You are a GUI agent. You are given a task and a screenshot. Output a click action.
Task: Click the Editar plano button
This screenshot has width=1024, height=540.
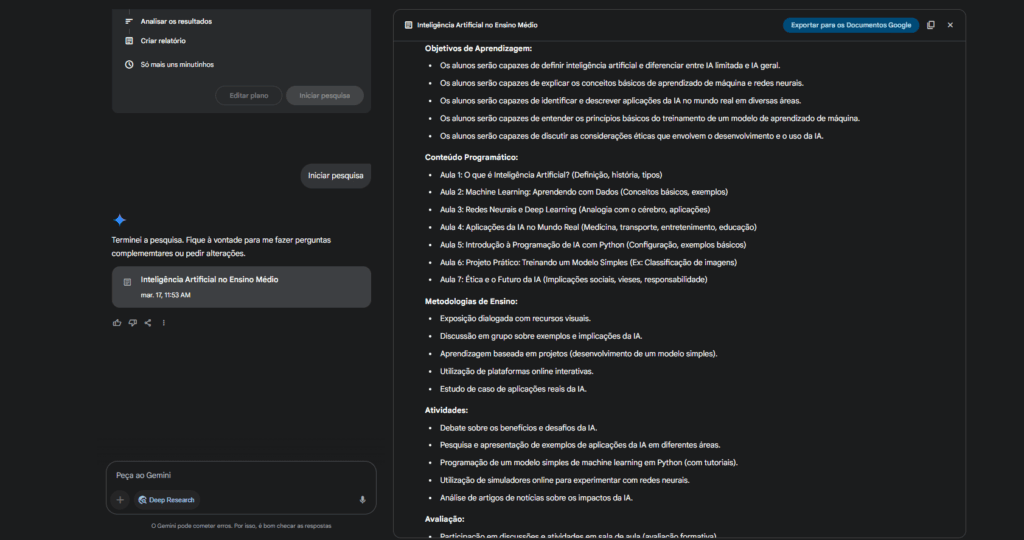248,95
